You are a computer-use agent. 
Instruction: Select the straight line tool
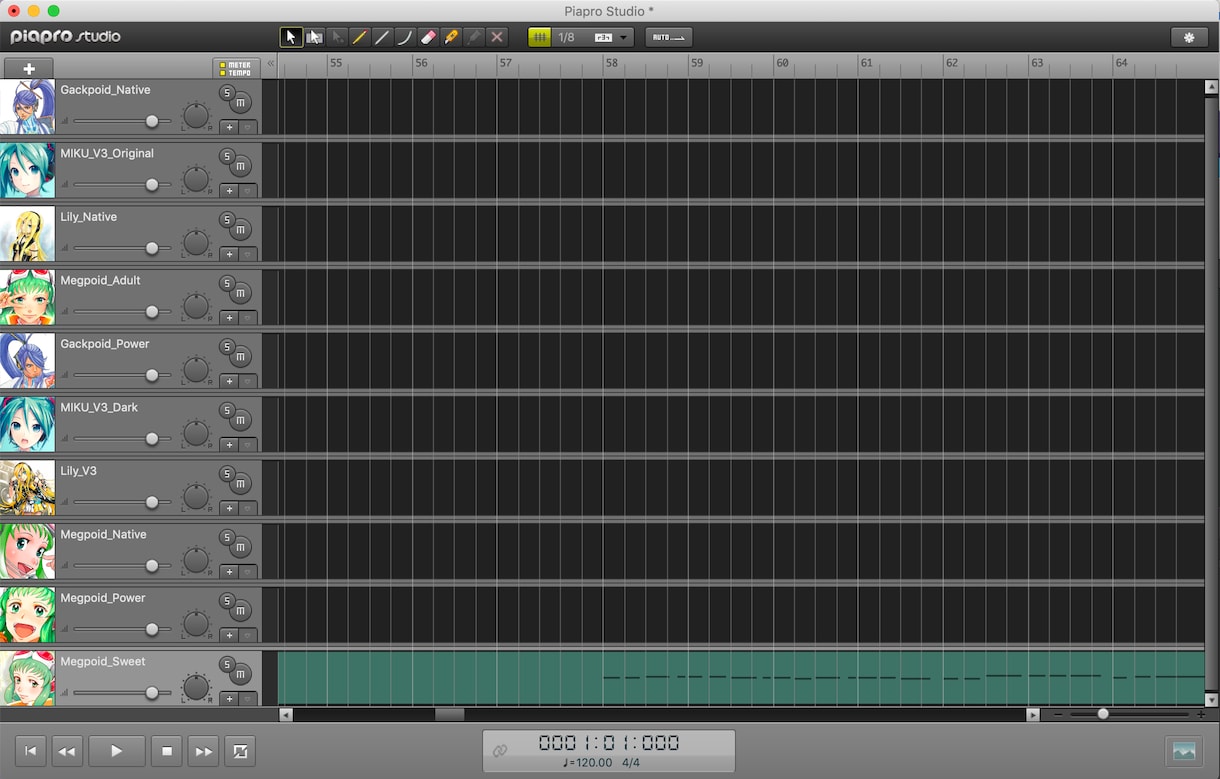tap(382, 37)
